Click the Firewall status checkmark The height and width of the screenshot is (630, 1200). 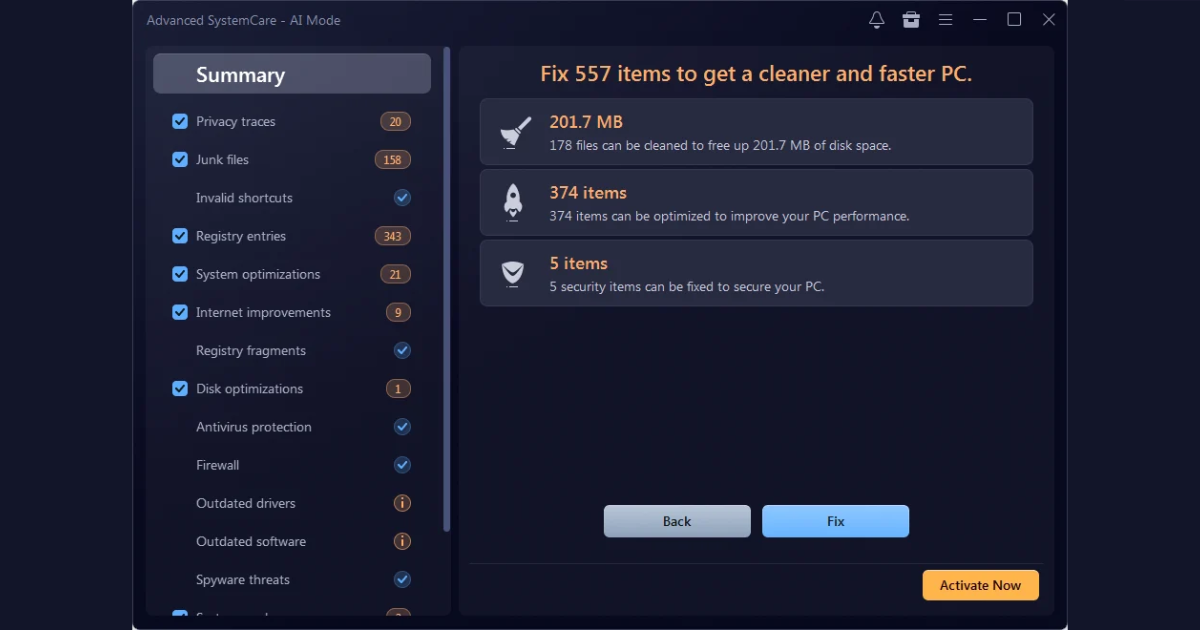click(x=402, y=465)
